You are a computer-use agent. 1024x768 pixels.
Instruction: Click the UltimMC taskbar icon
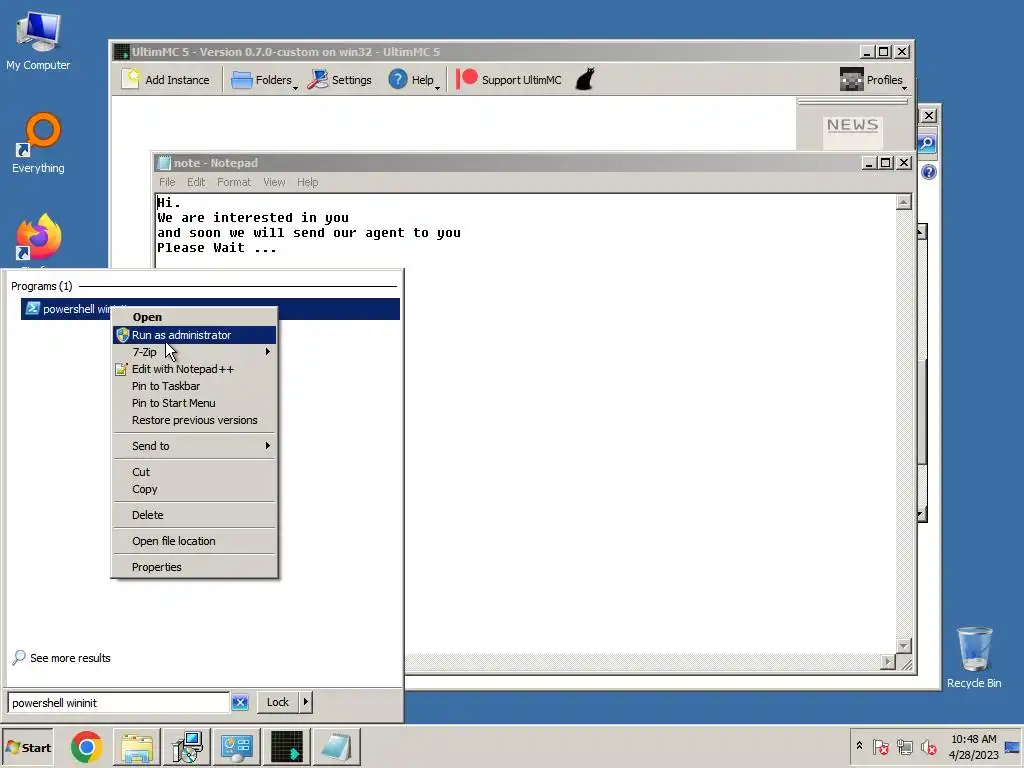pos(286,748)
